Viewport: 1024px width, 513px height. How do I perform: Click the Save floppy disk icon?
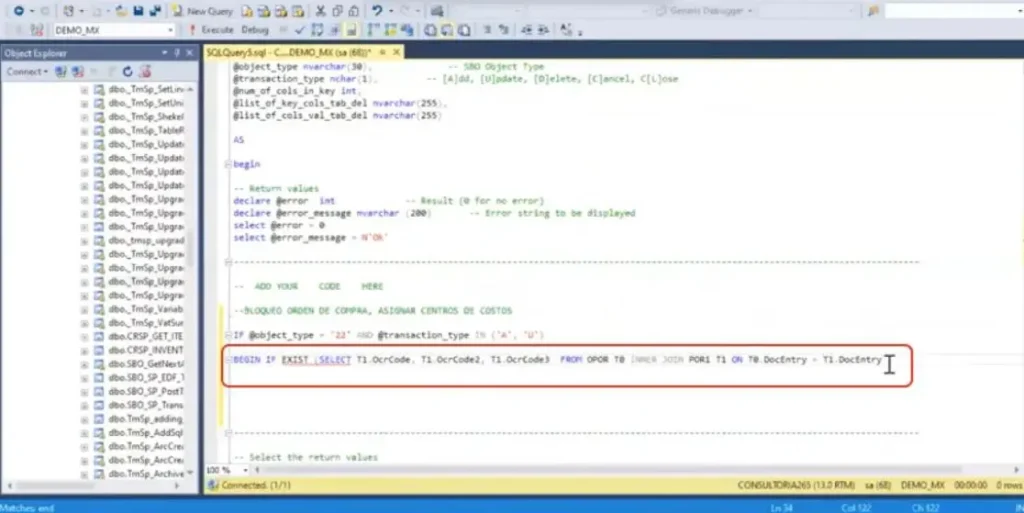(x=138, y=11)
